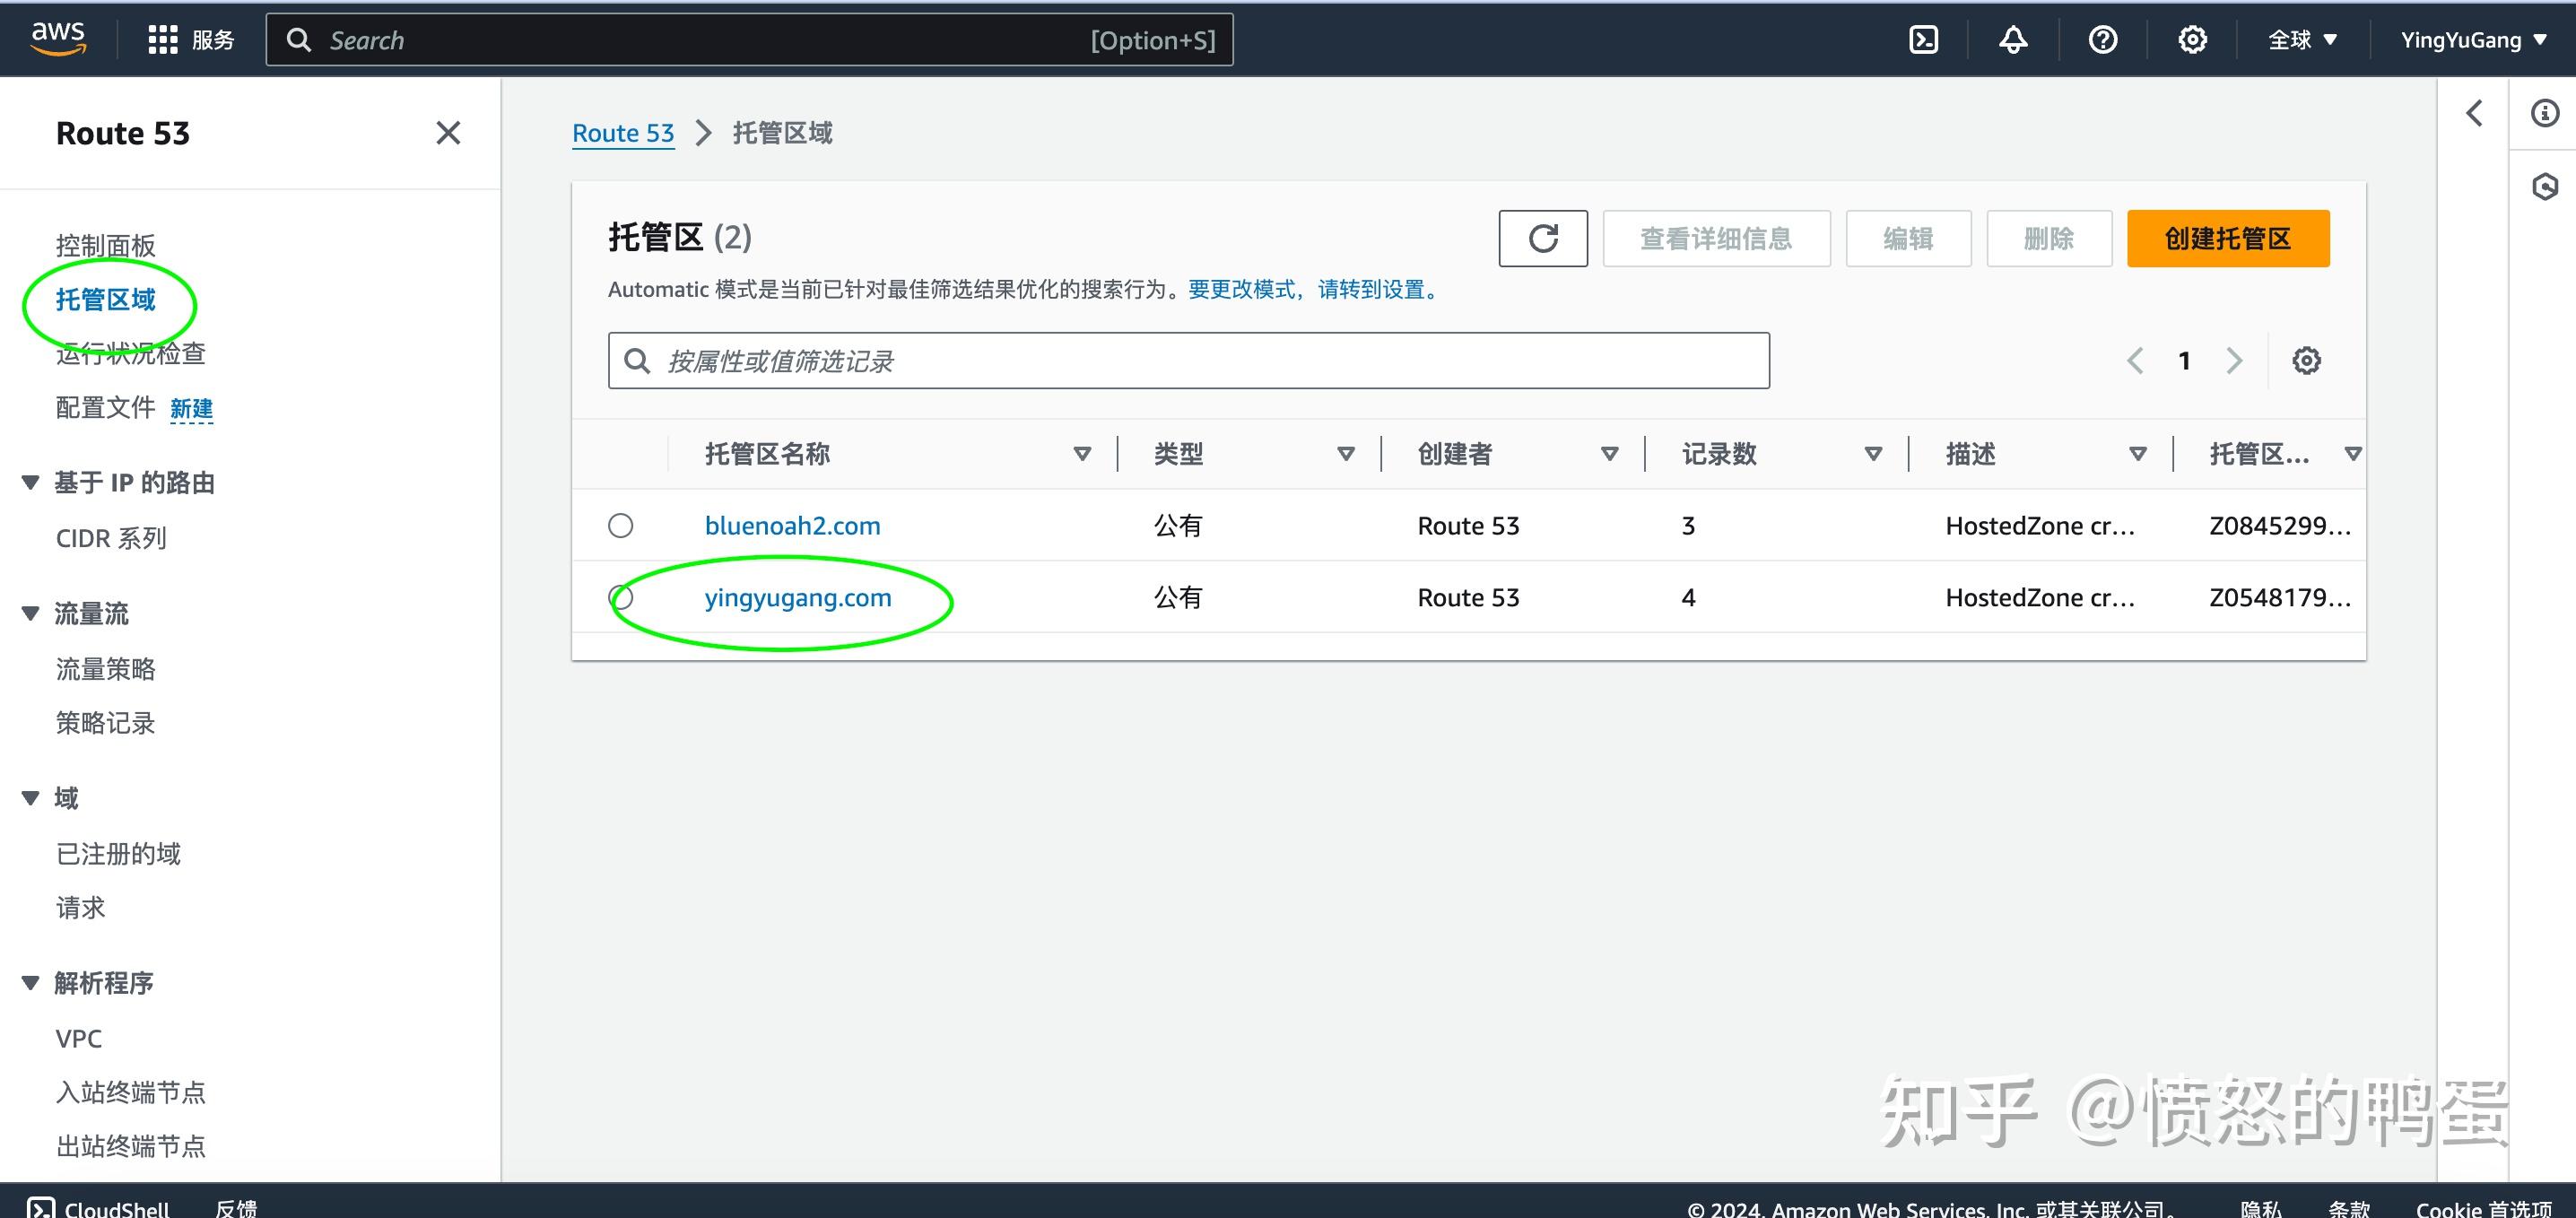Image resolution: width=2576 pixels, height=1218 pixels.
Task: Click the Z0548179 zone ID cell
Action: click(x=2280, y=597)
